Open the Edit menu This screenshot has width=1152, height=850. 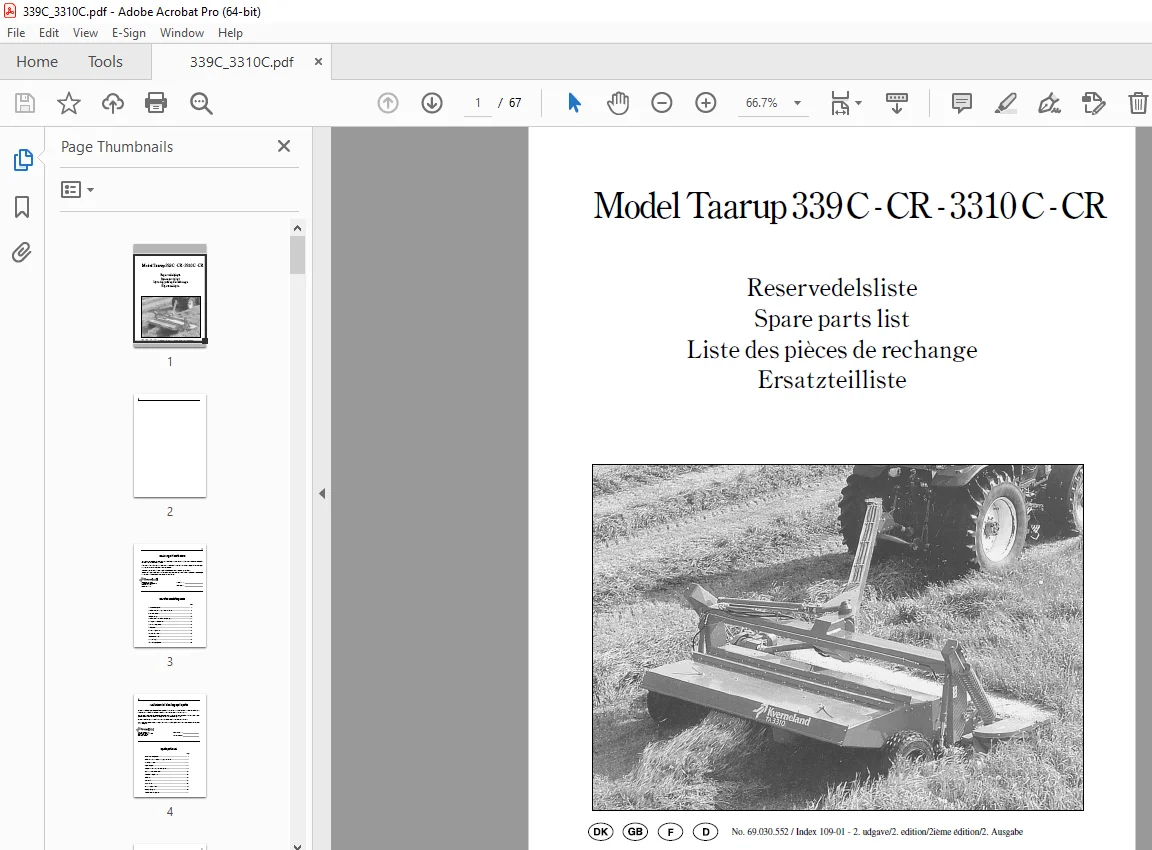pyautogui.click(x=48, y=33)
